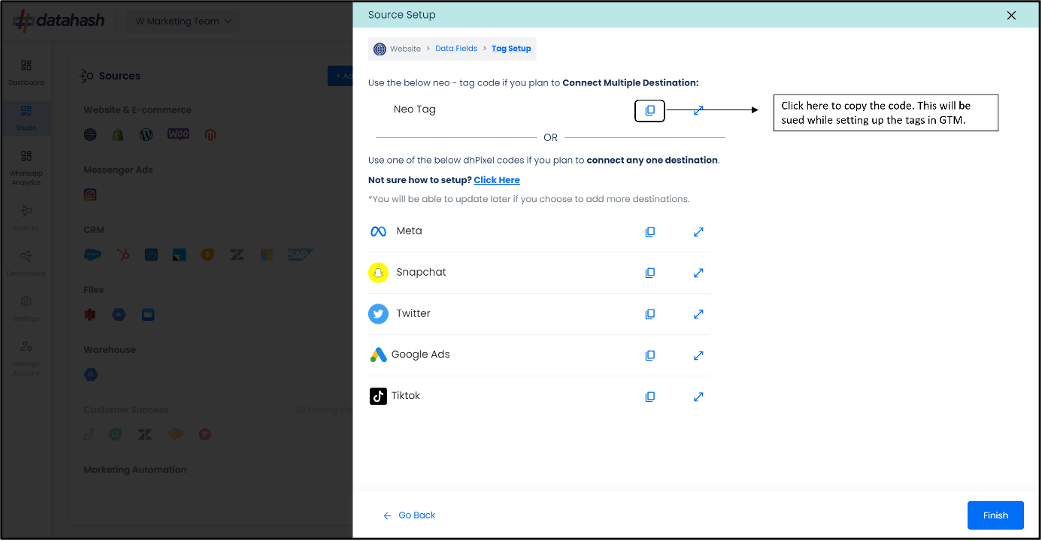The image size is (1041, 541).
Task: Select the Salesforce CRM icon
Action: (x=92, y=254)
